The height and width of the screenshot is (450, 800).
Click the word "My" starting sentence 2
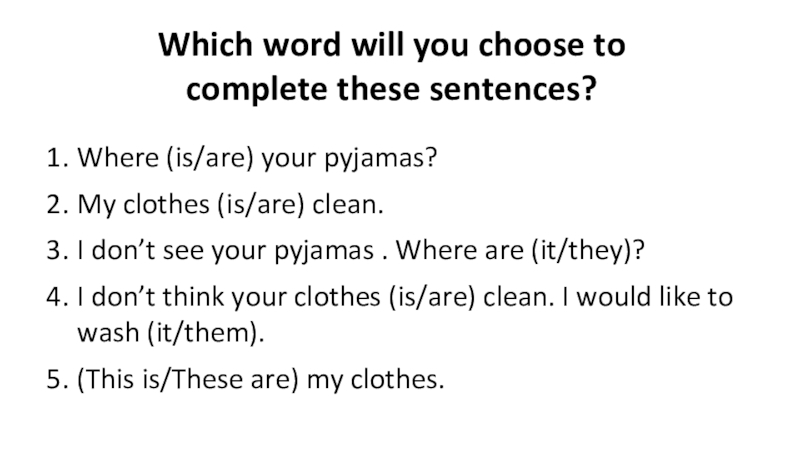92,204
